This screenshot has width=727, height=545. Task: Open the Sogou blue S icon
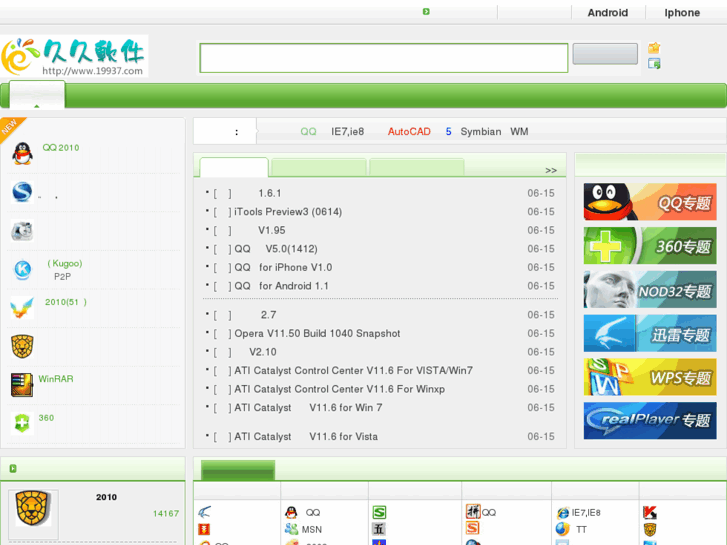pos(22,192)
